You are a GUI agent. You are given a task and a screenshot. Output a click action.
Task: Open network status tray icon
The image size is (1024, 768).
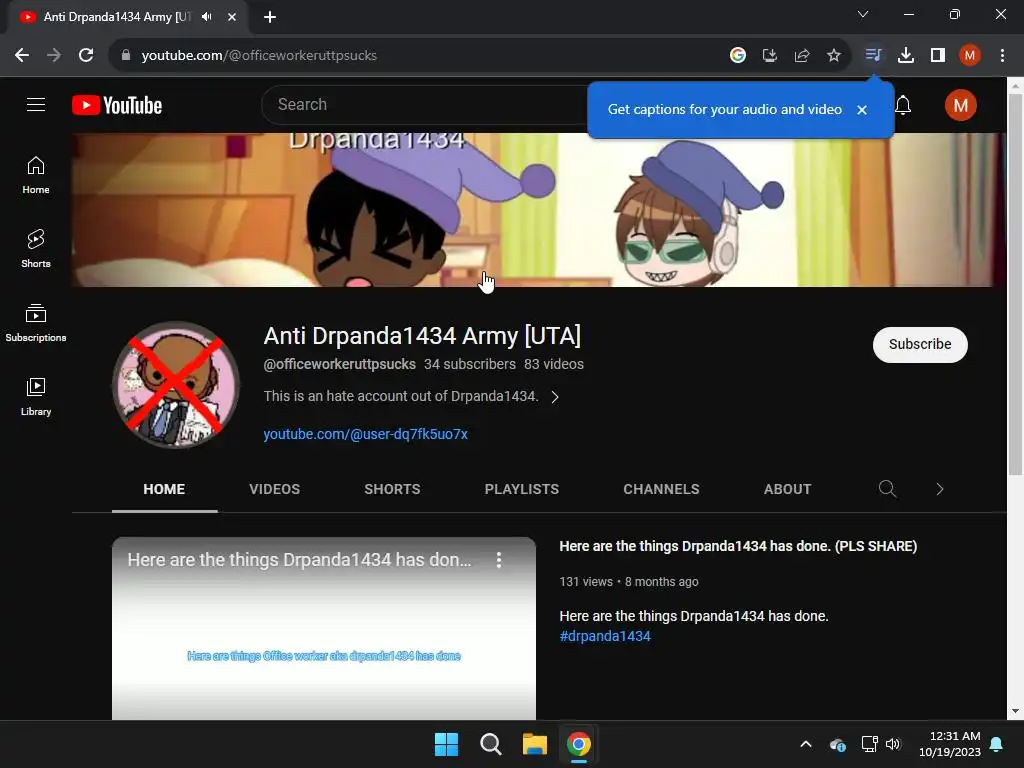point(869,744)
